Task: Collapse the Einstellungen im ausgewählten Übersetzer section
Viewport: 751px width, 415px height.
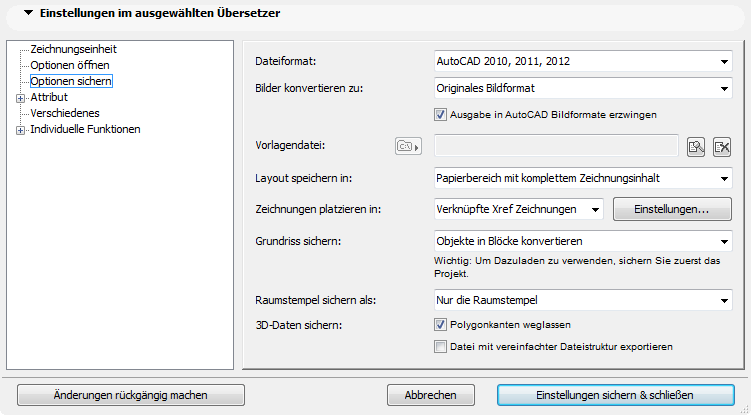Action: (29, 13)
